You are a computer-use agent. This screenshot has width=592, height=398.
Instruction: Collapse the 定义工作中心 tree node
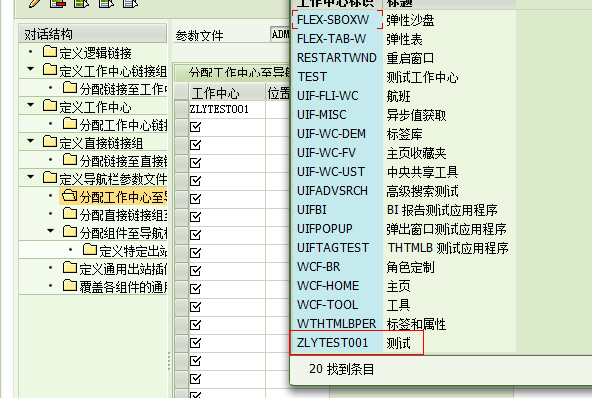click(31, 105)
